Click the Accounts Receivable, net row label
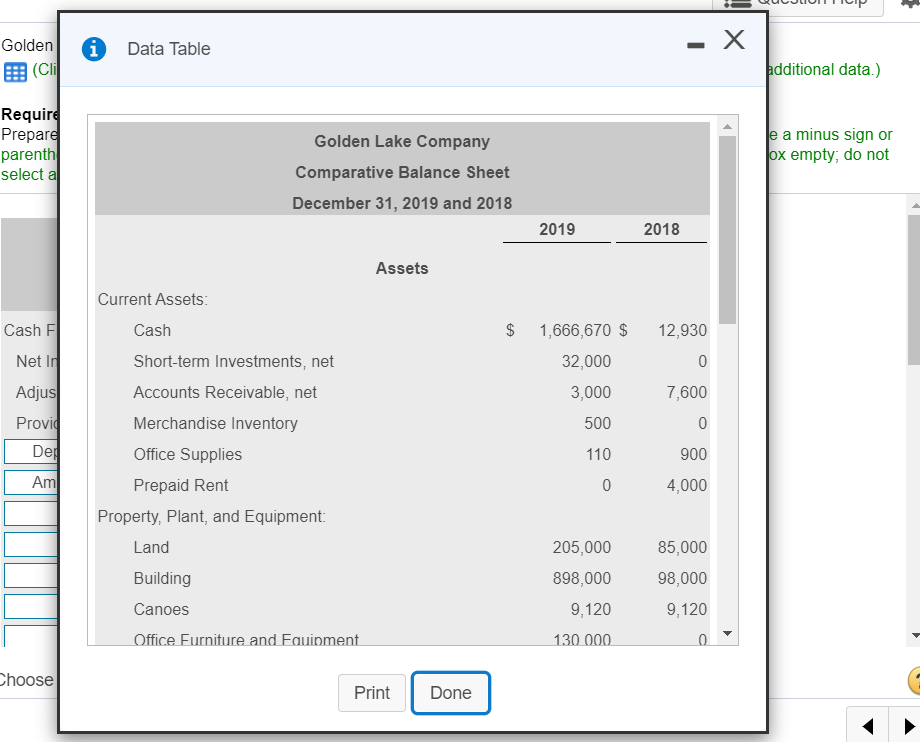The height and width of the screenshot is (742, 920). pos(225,392)
